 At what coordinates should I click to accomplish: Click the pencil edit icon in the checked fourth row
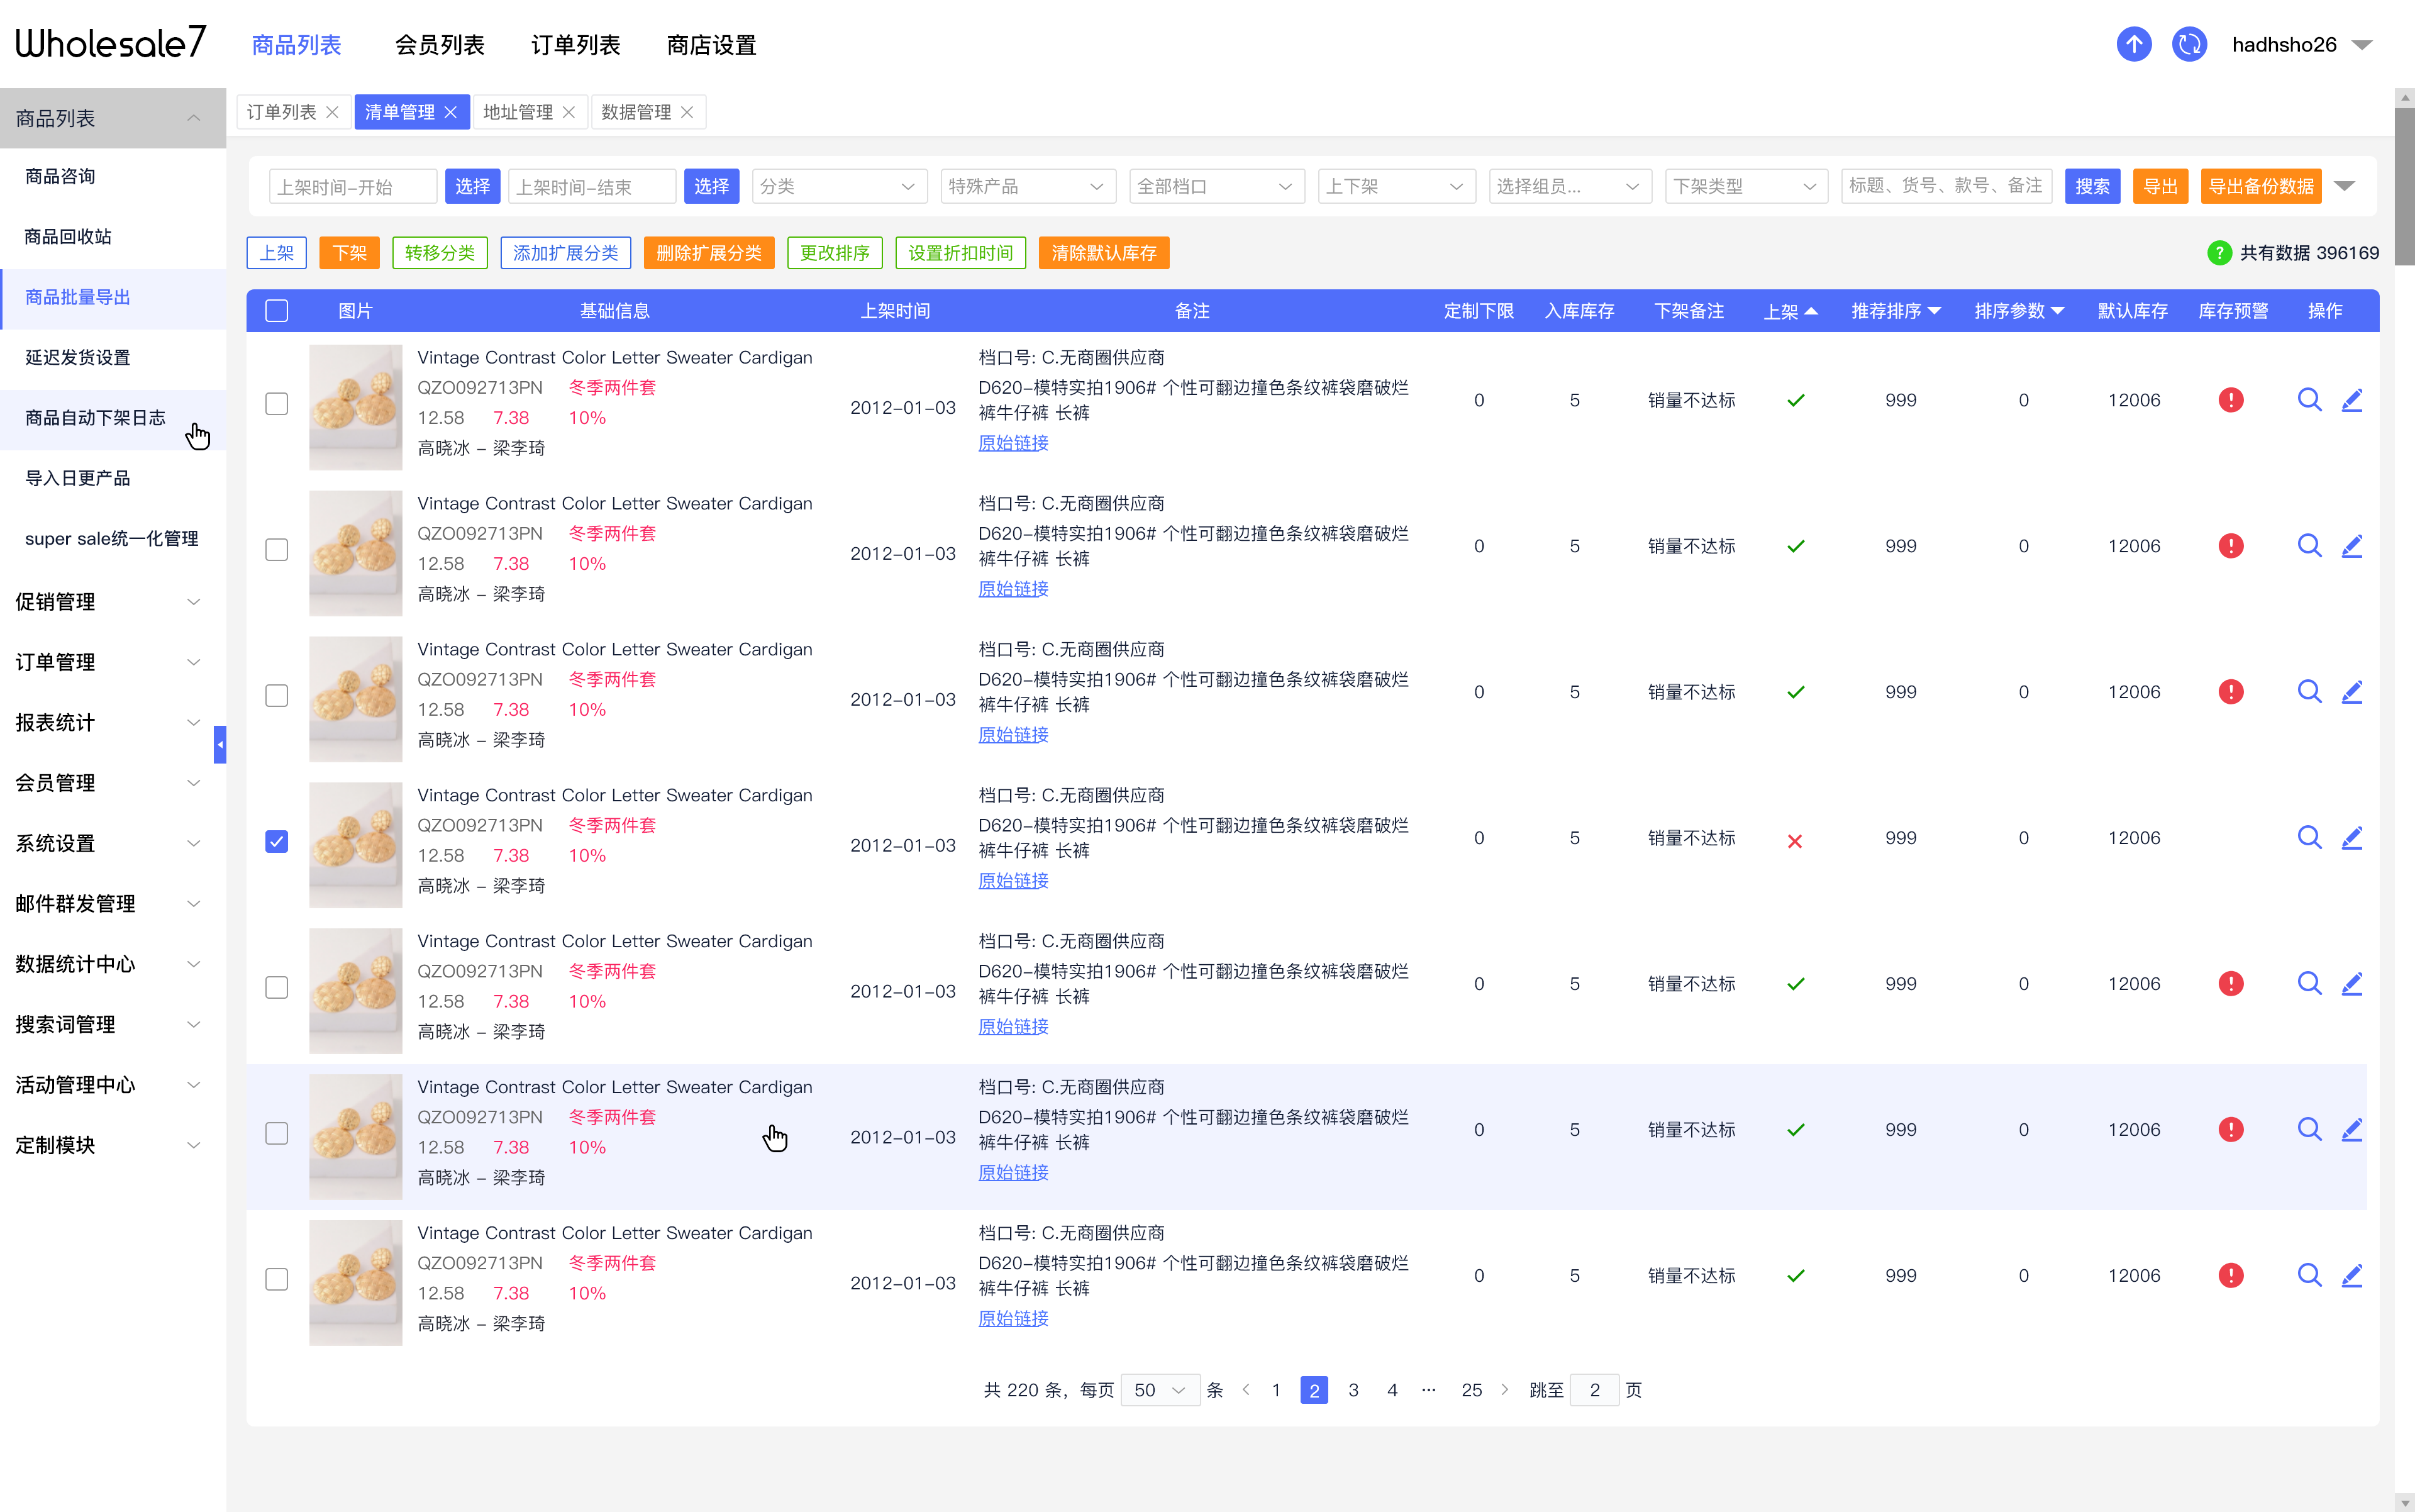[x=2352, y=838]
